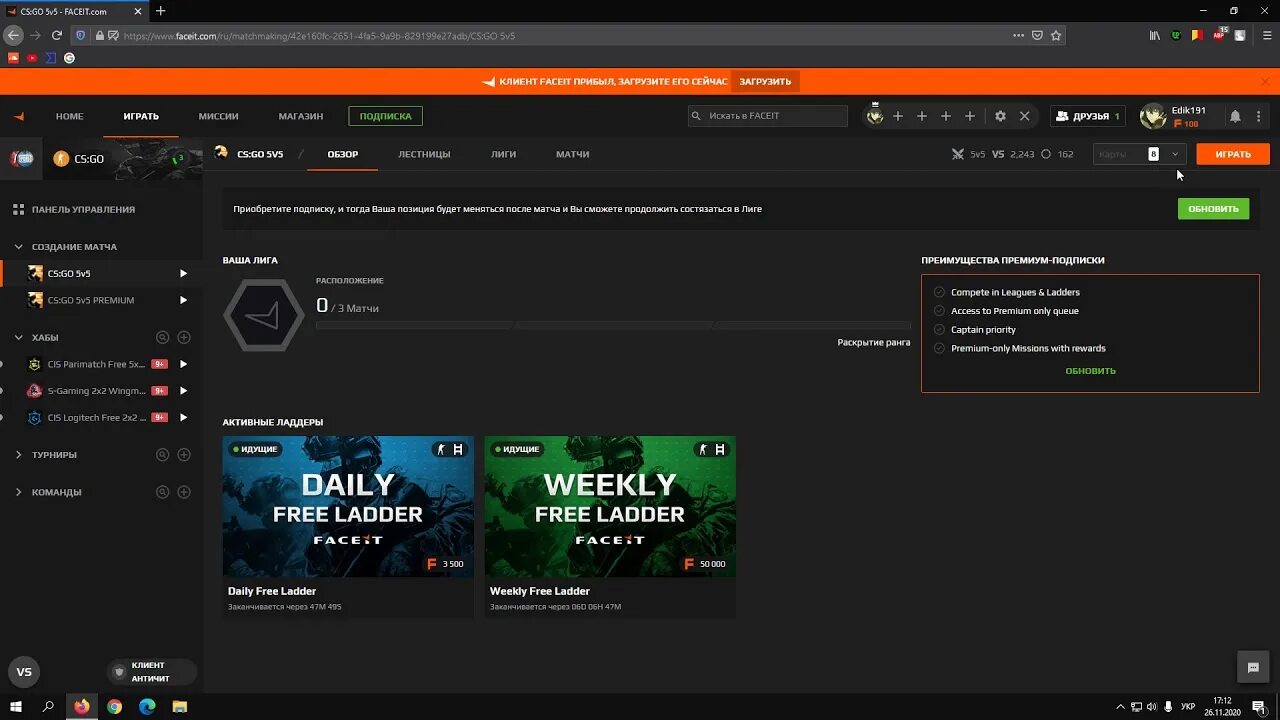
Task: Expand CIS Logitech Free 2x2 hub arrow
Action: point(183,418)
